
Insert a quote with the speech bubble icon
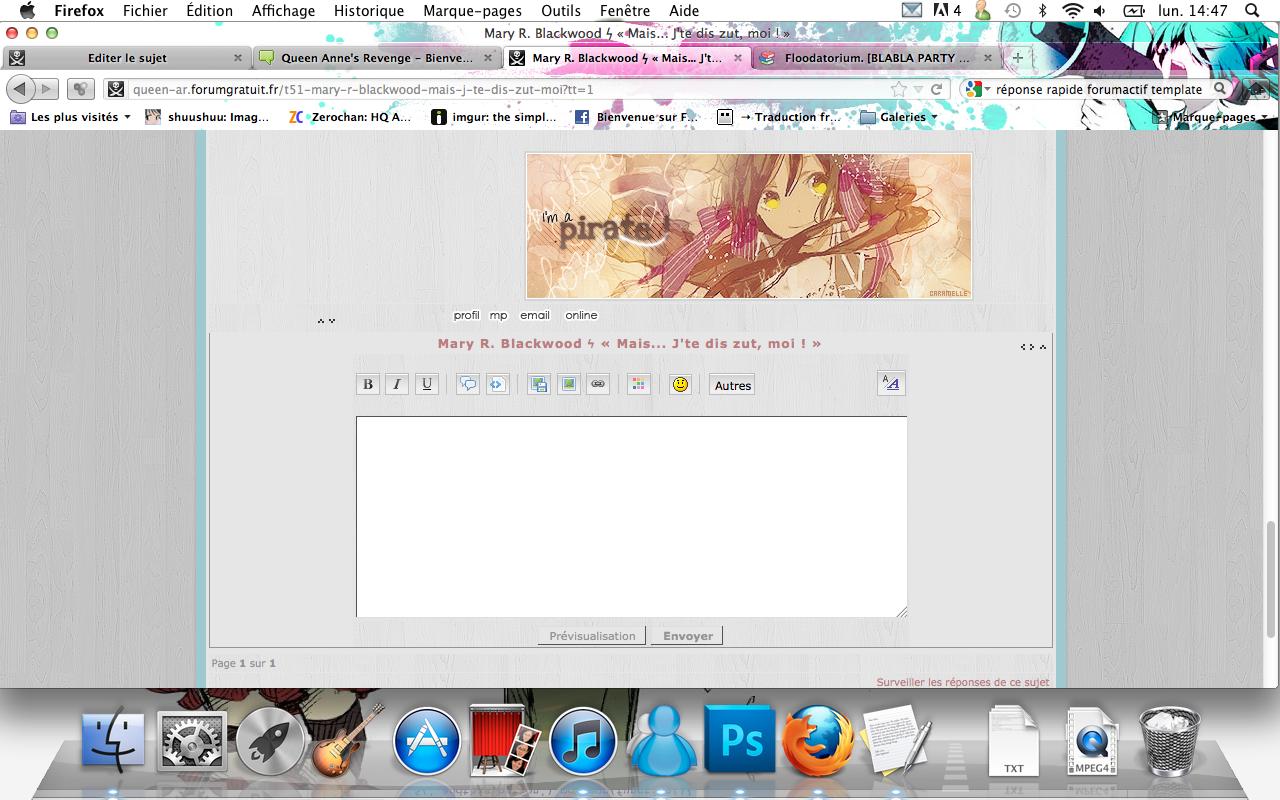coord(468,384)
